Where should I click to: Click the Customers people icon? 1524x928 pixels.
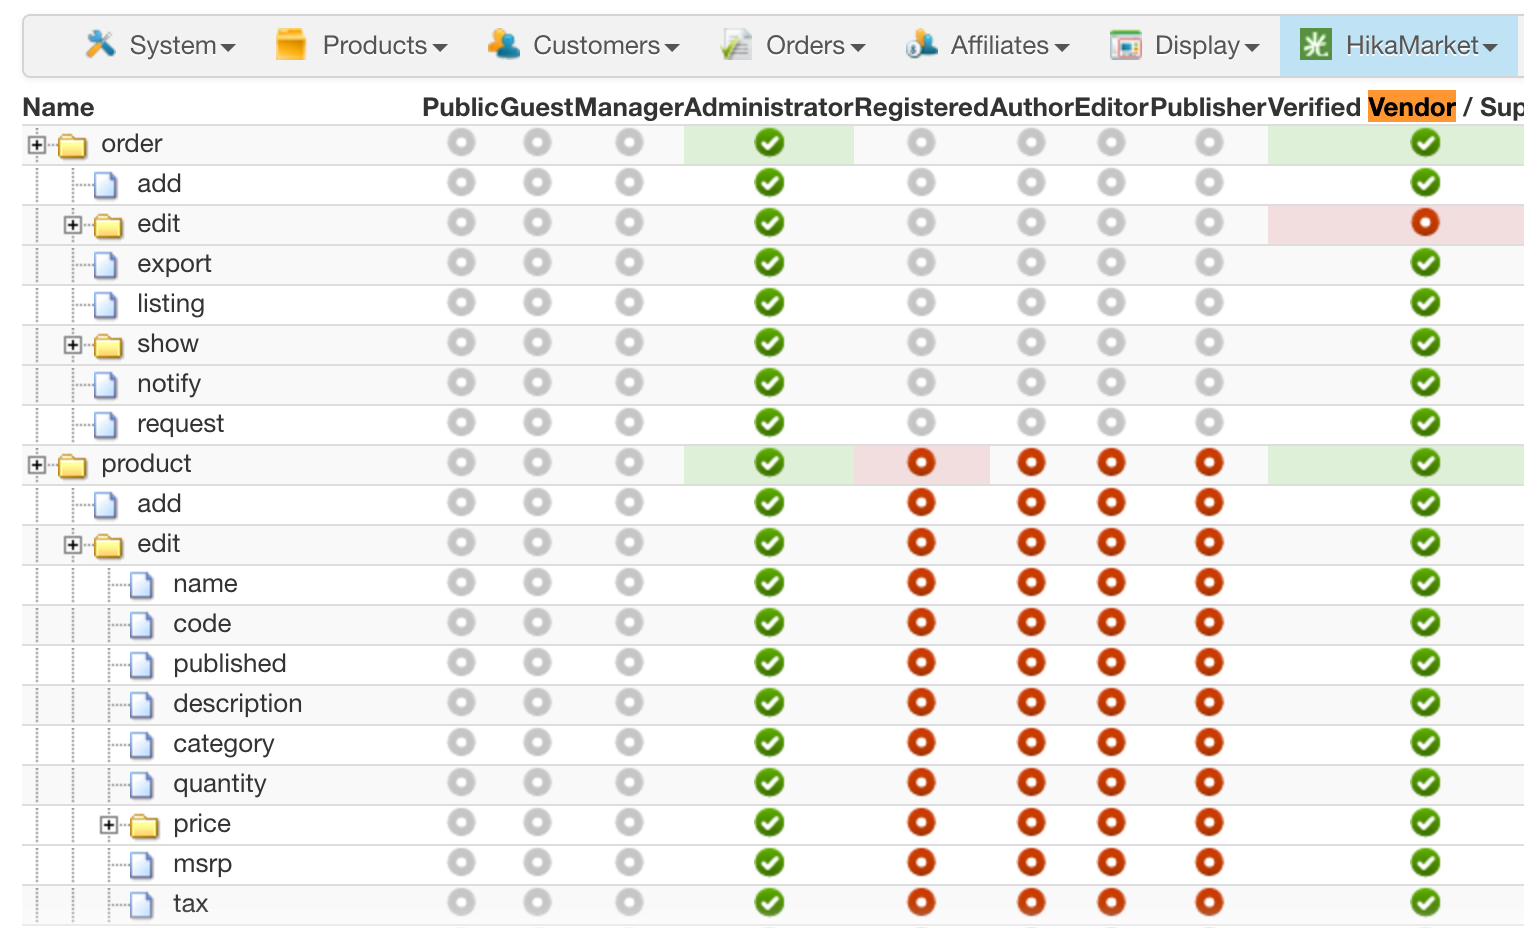tap(504, 44)
